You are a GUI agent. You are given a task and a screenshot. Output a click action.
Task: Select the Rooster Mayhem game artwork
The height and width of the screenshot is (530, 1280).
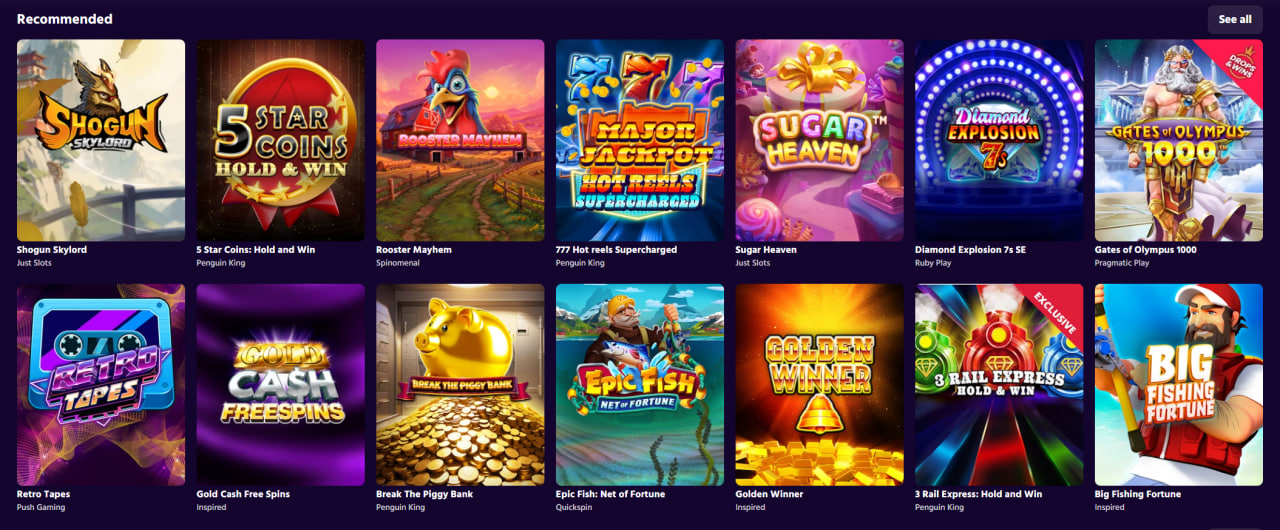[460, 140]
